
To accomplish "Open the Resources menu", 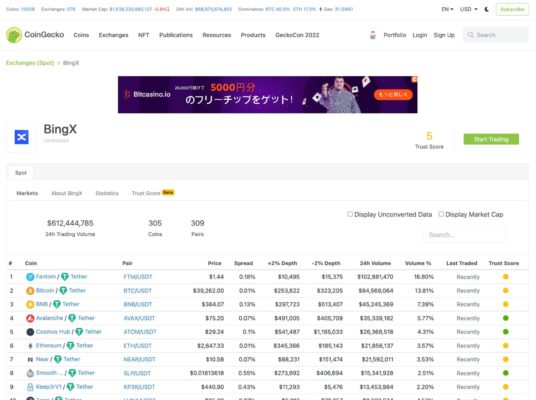I will [217, 35].
